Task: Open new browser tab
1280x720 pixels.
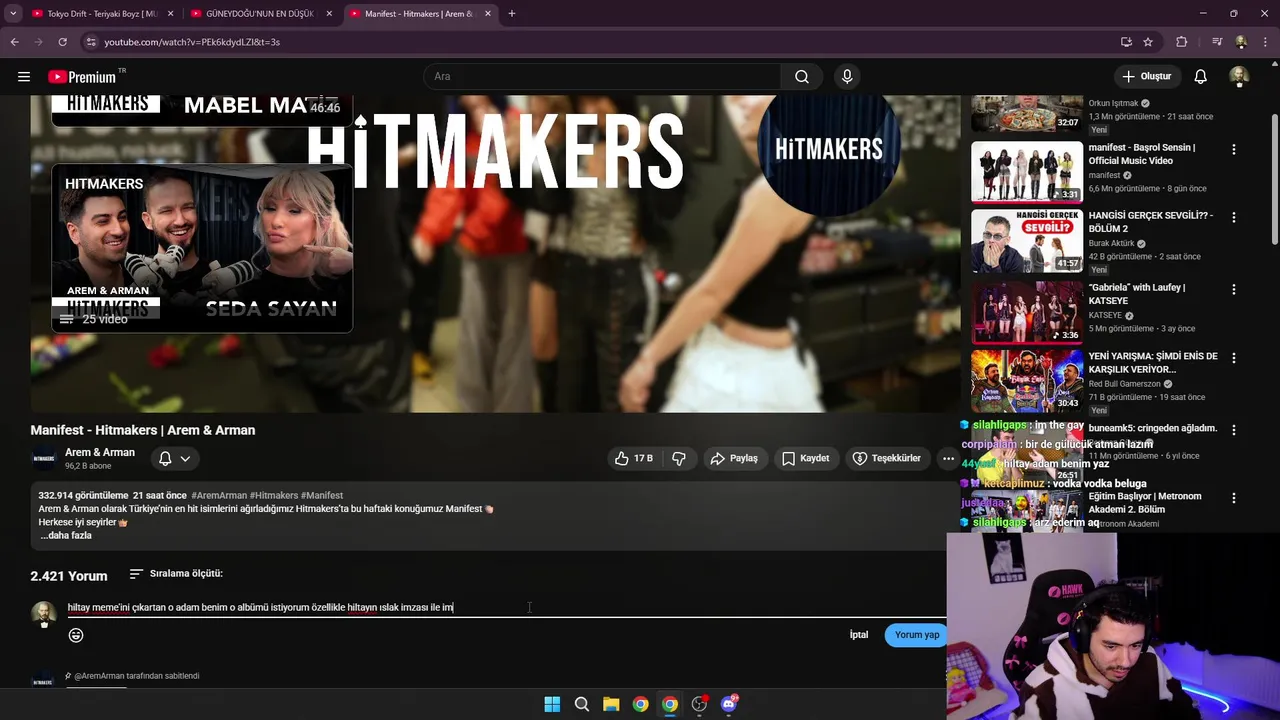Action: 511,14
